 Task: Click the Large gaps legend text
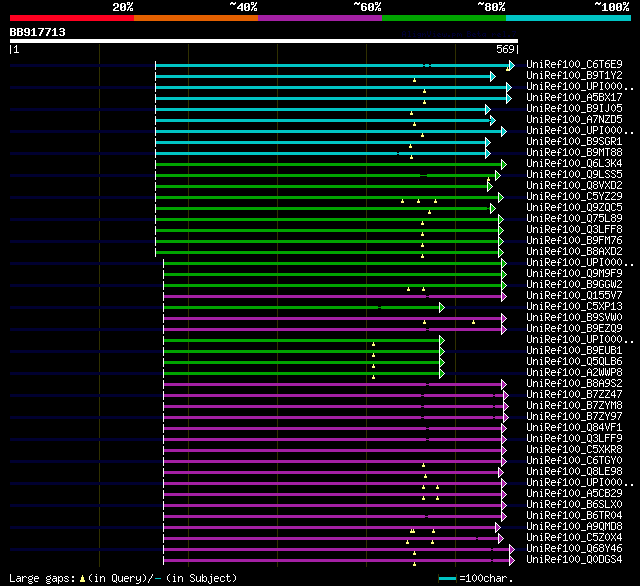point(42,578)
